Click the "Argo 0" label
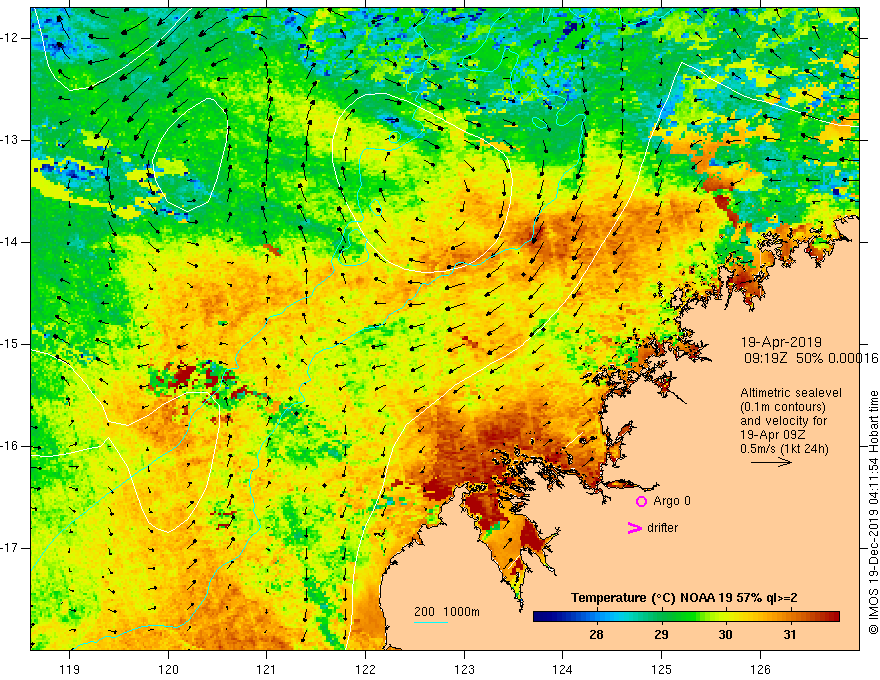The width and height of the screenshot is (880, 680). click(x=672, y=501)
